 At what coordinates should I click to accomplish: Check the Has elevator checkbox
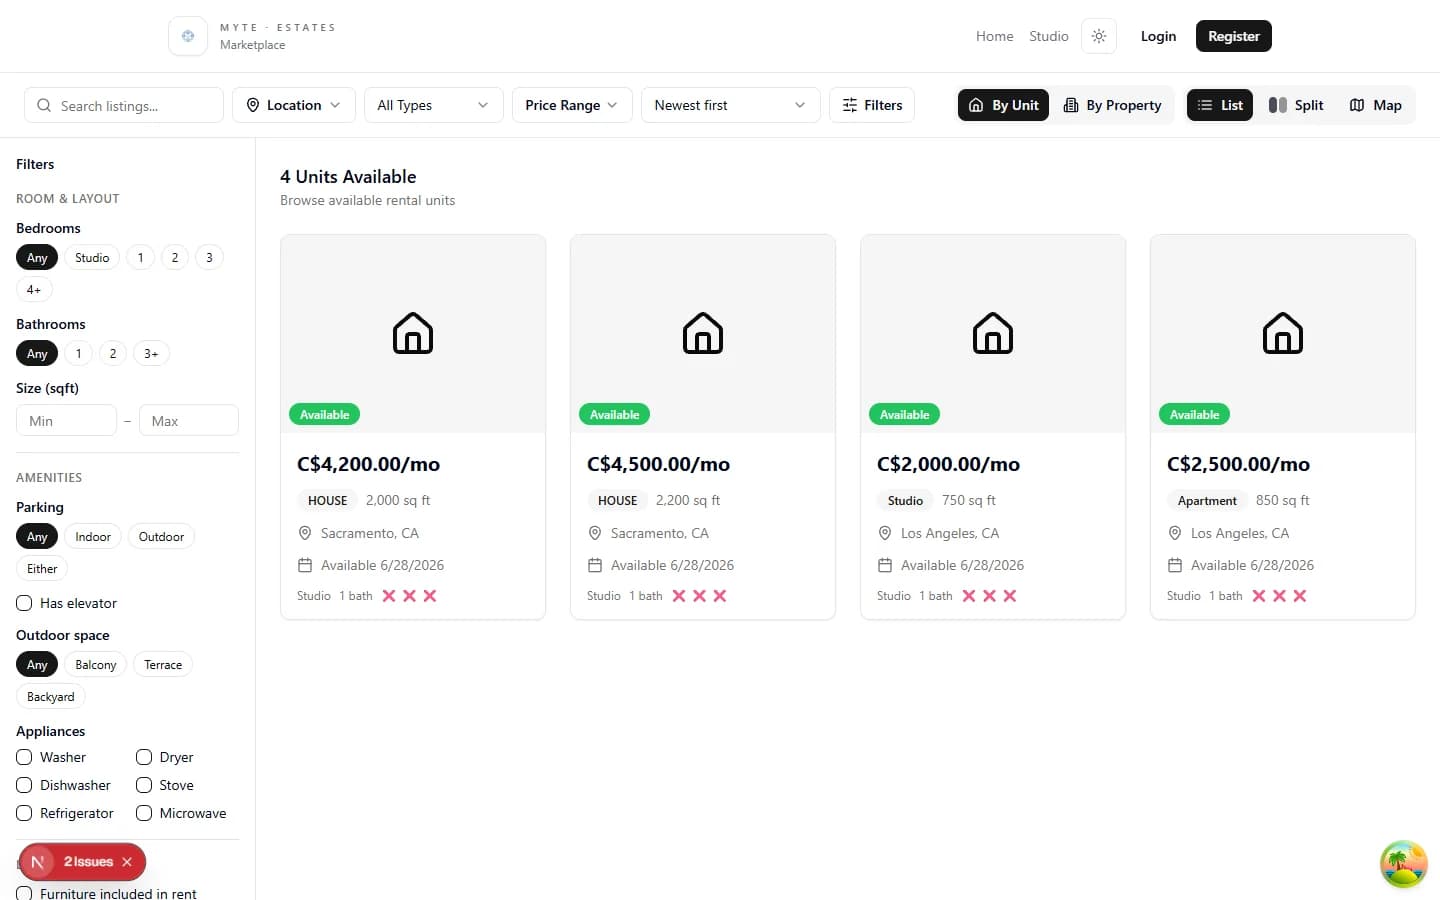point(24,603)
